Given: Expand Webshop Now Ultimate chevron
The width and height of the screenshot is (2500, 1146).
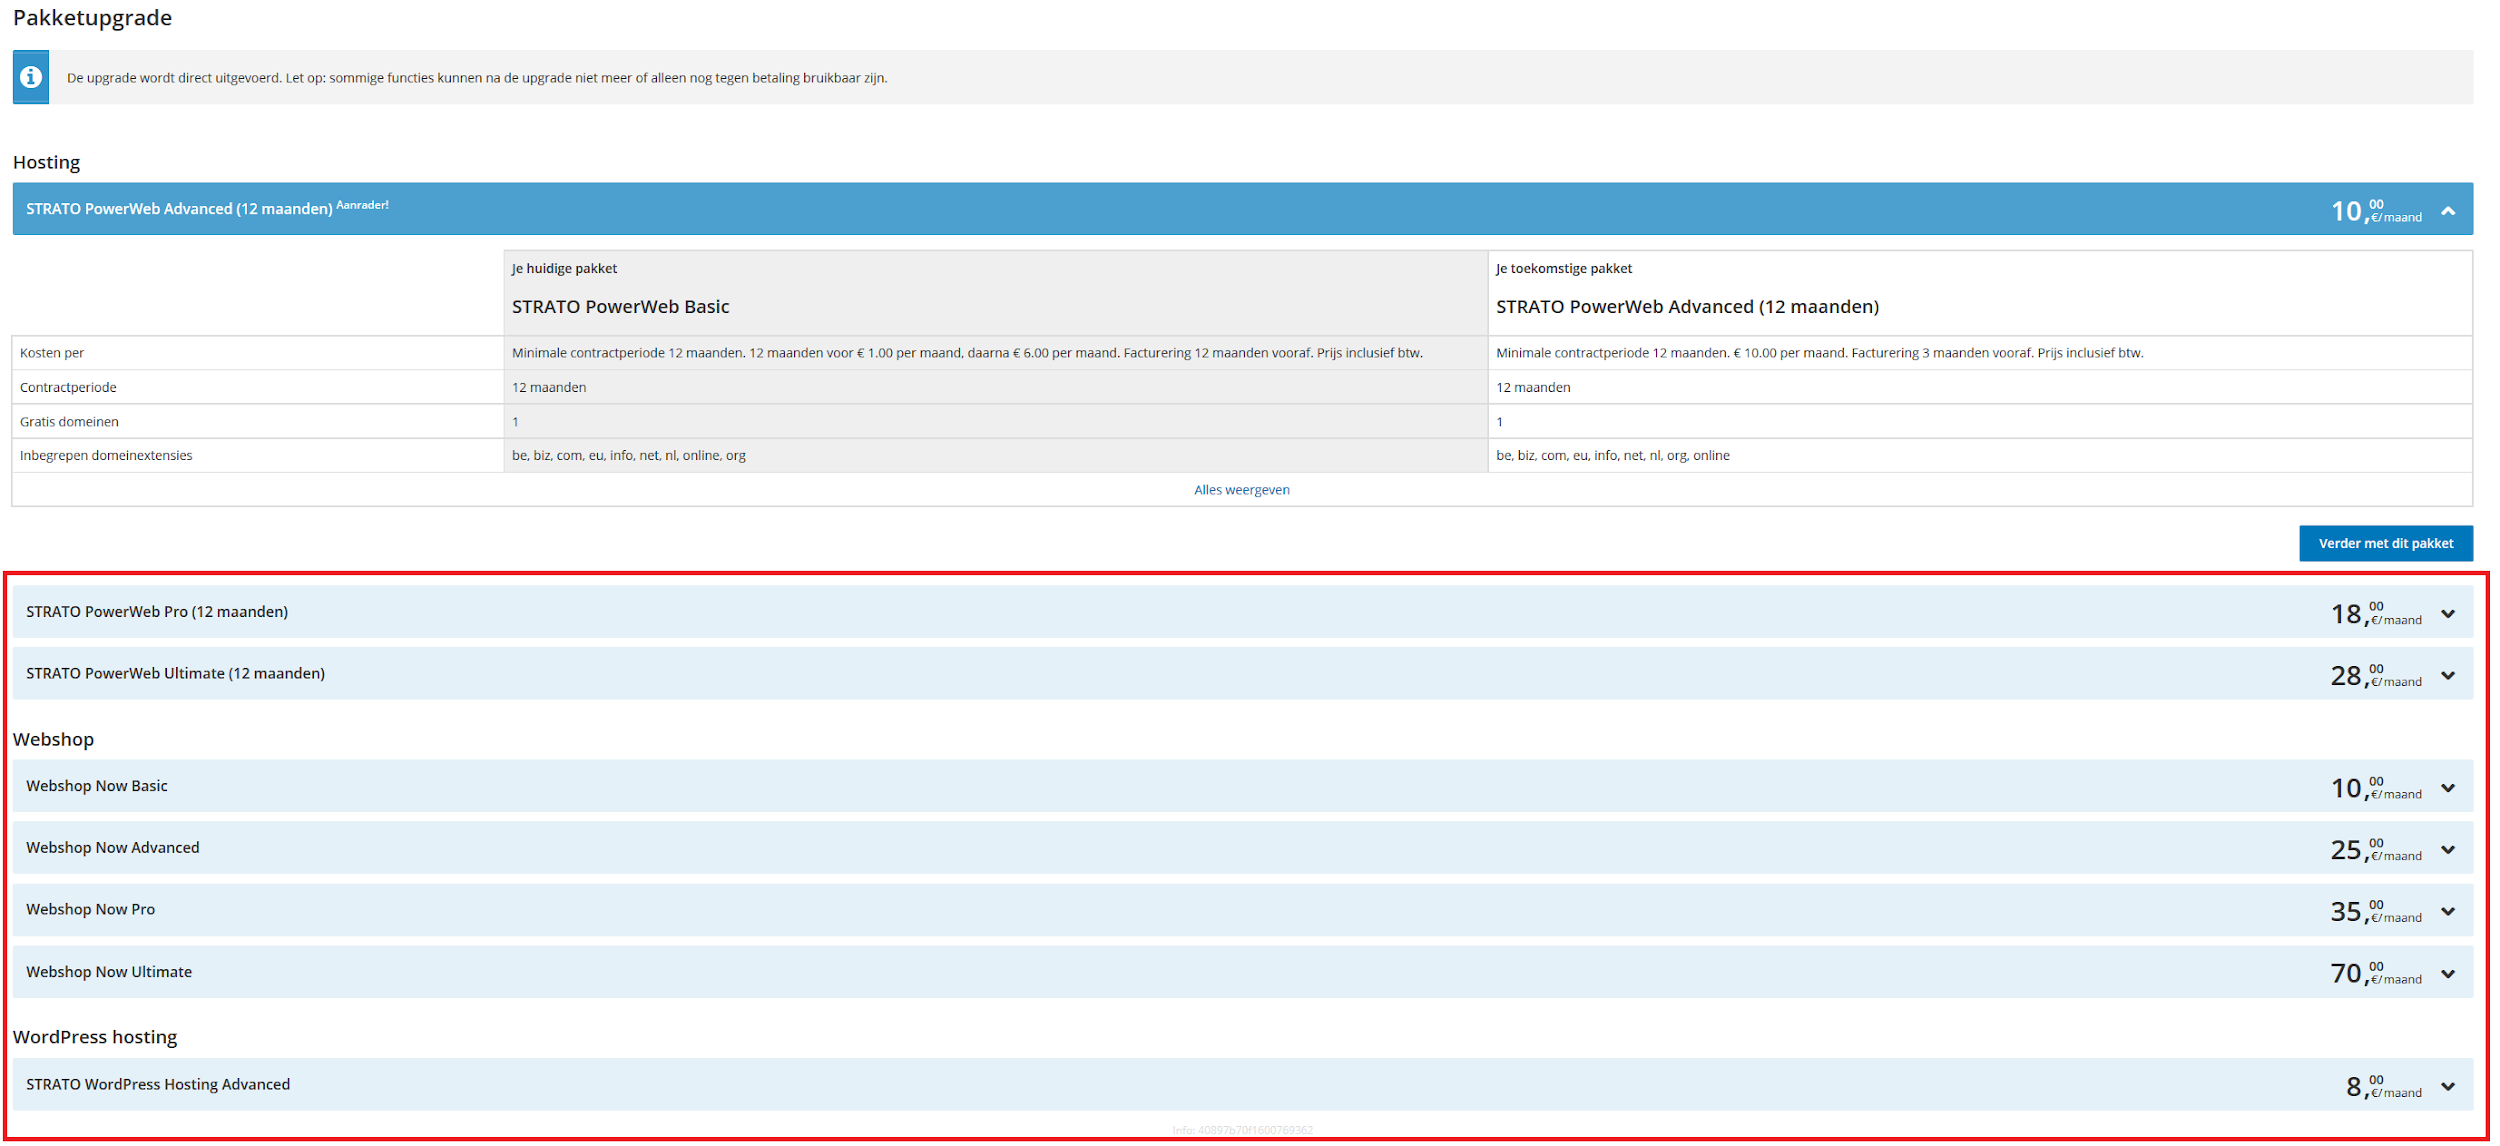Looking at the screenshot, I should [x=2448, y=974].
